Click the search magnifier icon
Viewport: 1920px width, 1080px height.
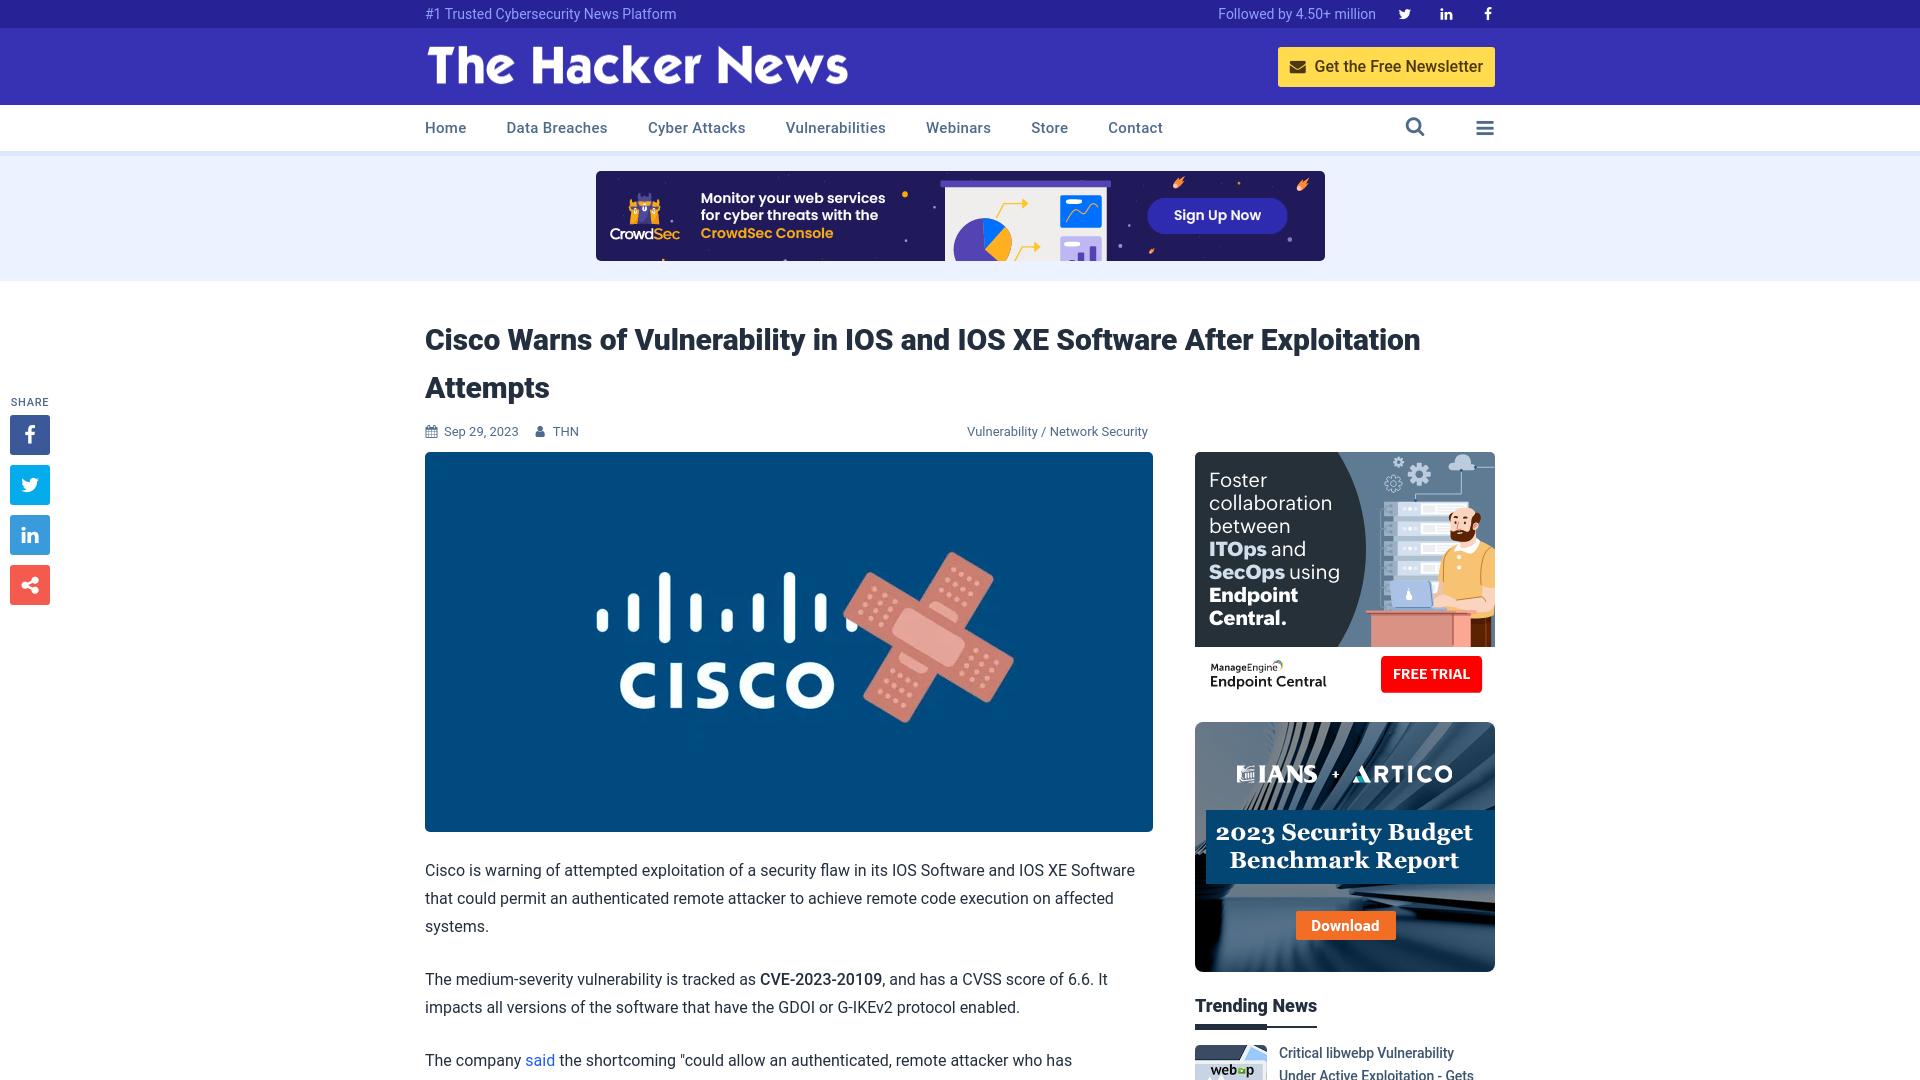[x=1415, y=127]
